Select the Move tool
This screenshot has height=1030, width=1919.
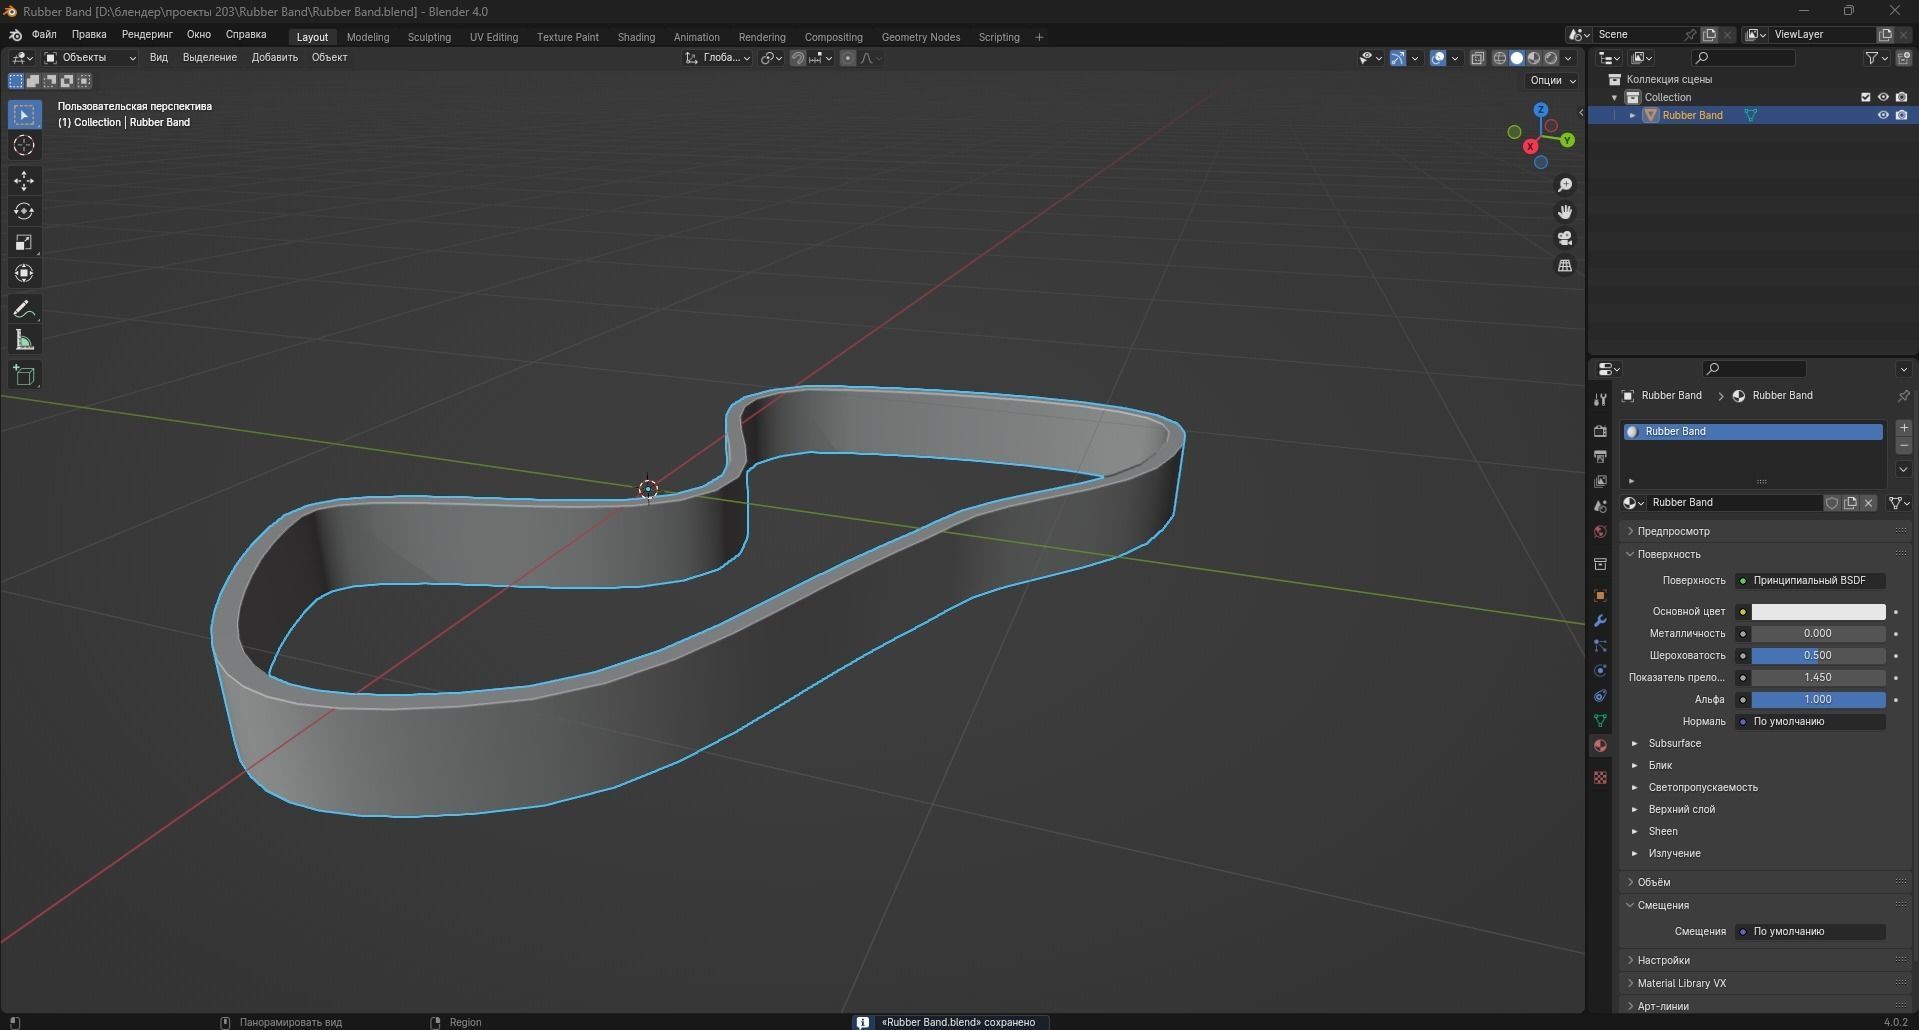[x=25, y=181]
